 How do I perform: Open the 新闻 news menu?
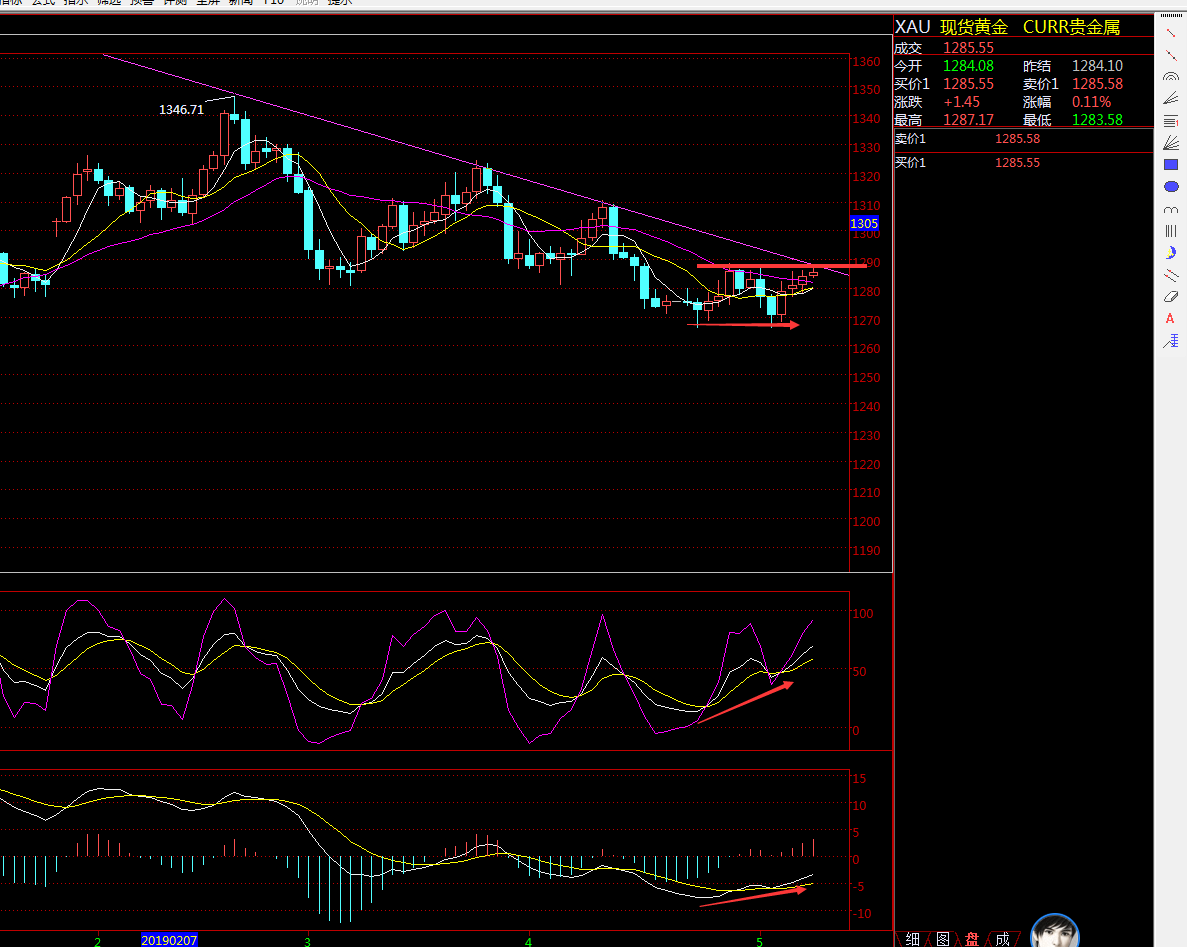pyautogui.click(x=241, y=2)
